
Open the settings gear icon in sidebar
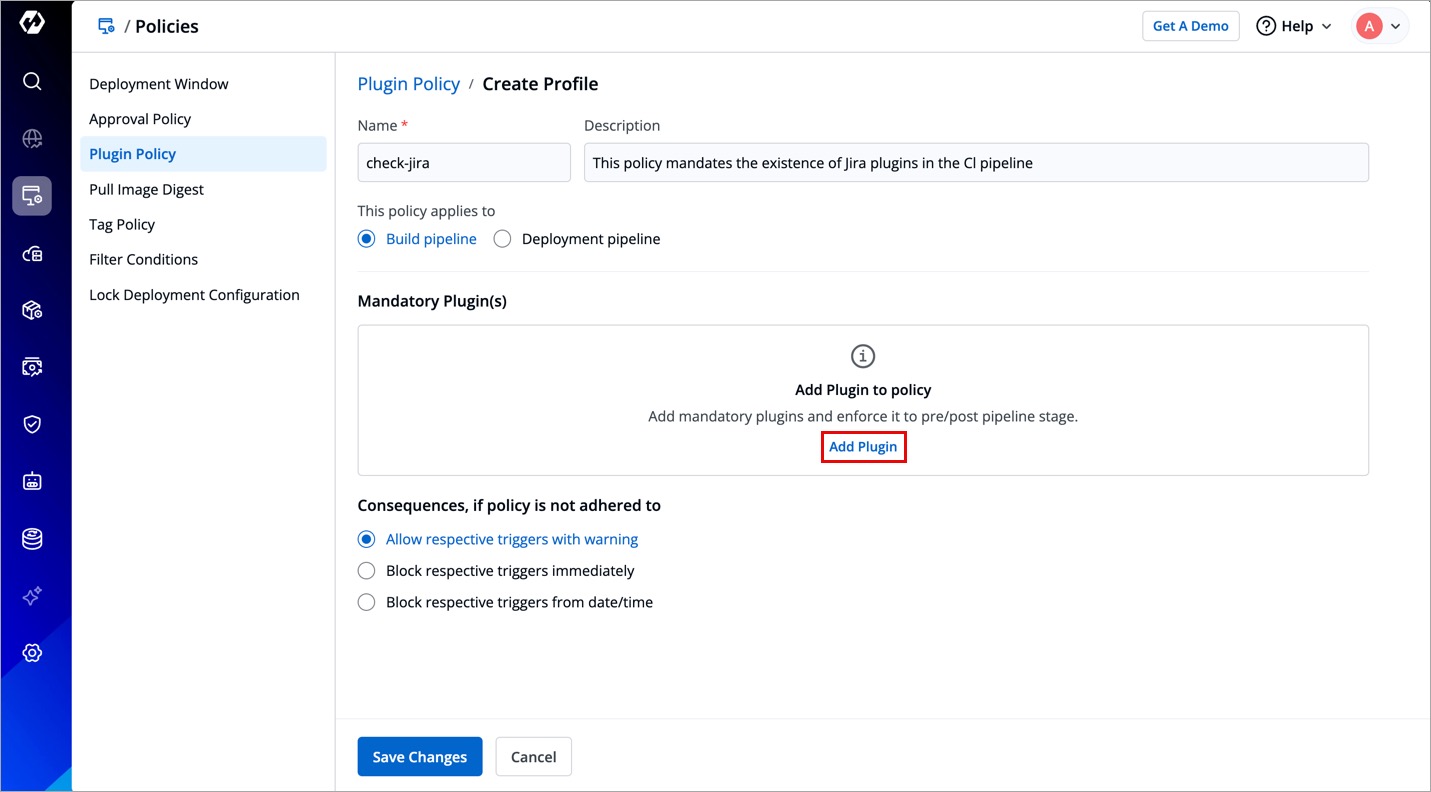pyautogui.click(x=32, y=653)
